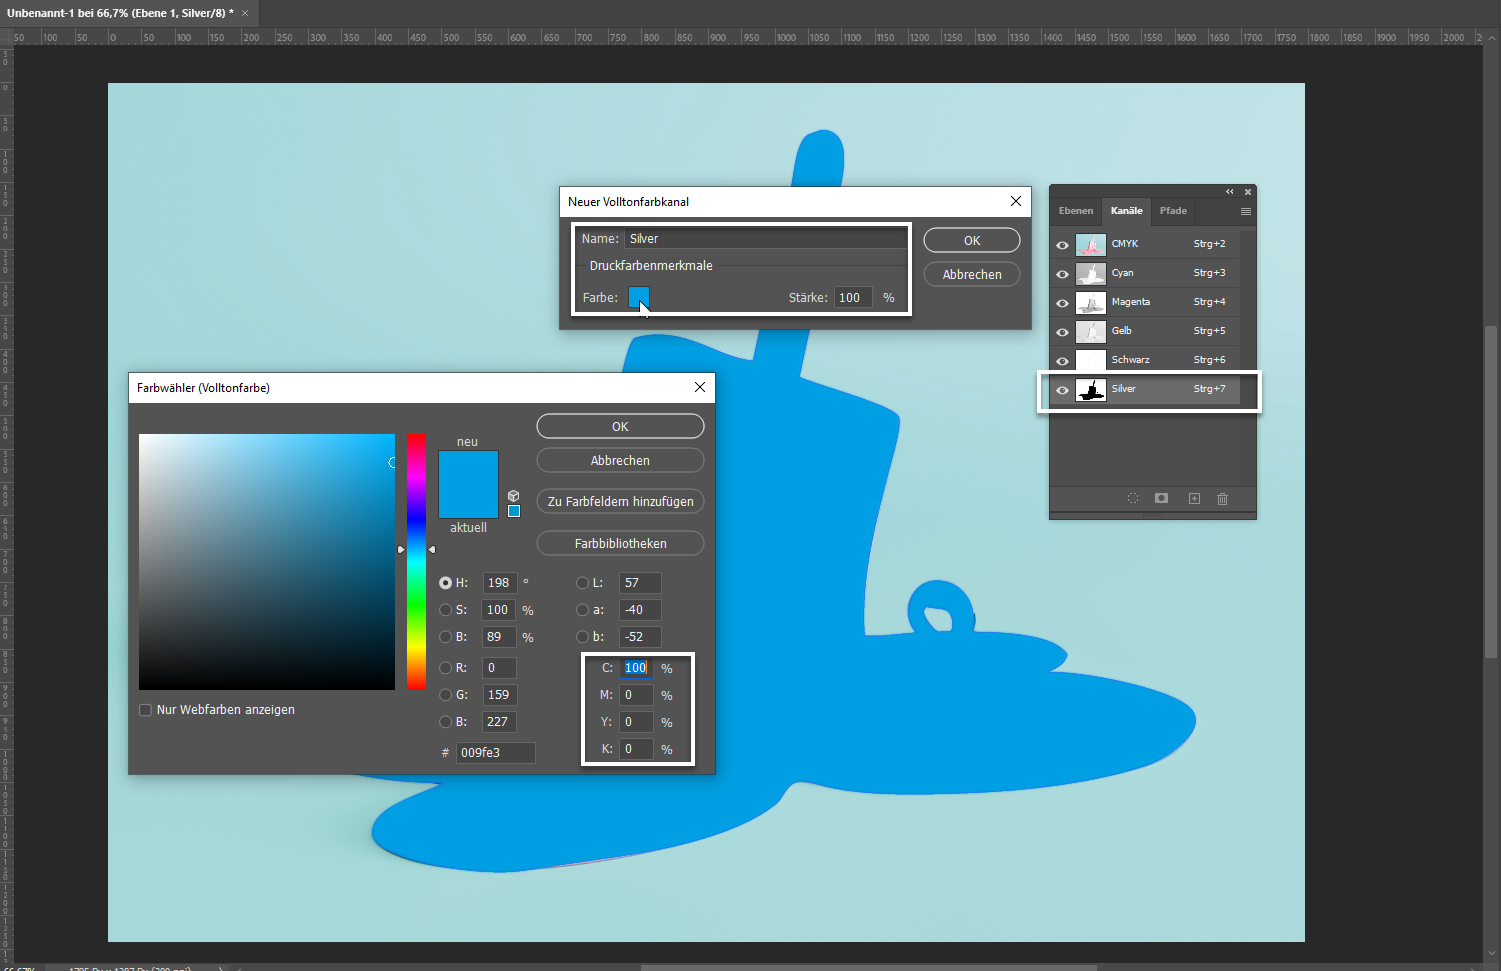1501x971 pixels.
Task: Click the Name field containing Silver
Action: [x=765, y=239]
